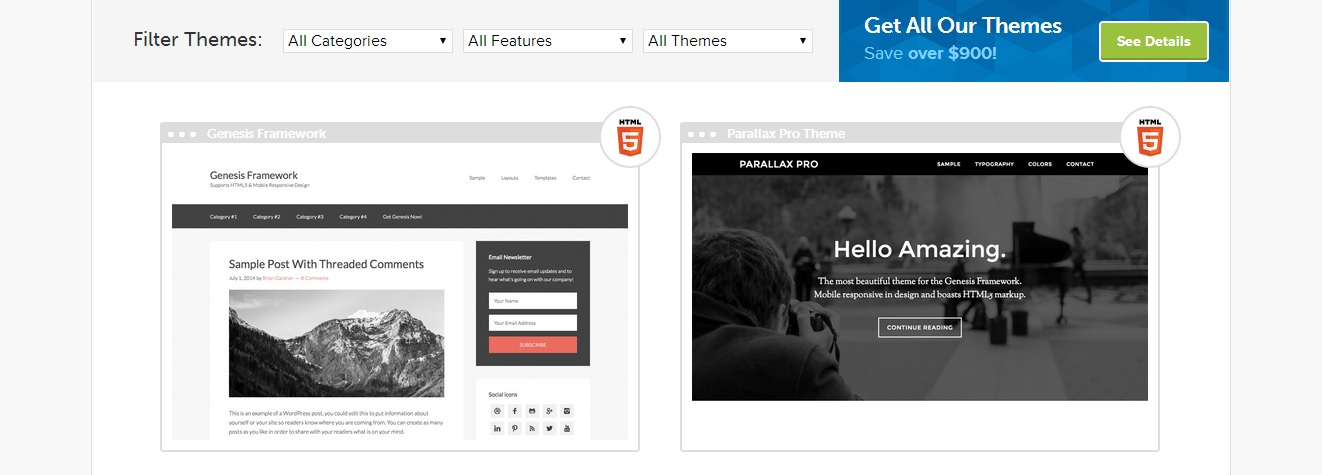
Task: Click YouTube social icon in Genesis preview
Action: point(567,428)
